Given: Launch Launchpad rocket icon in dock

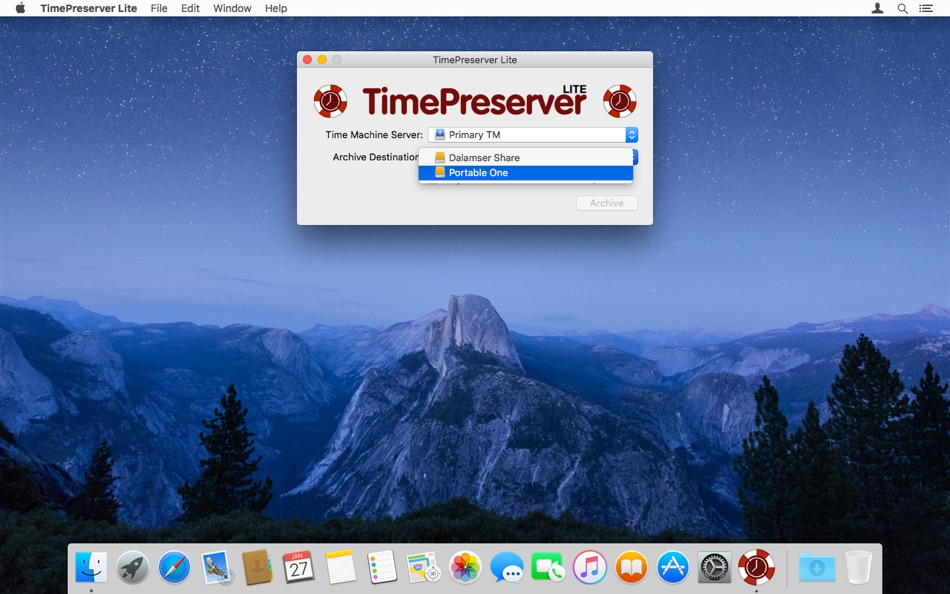Looking at the screenshot, I should click(133, 567).
